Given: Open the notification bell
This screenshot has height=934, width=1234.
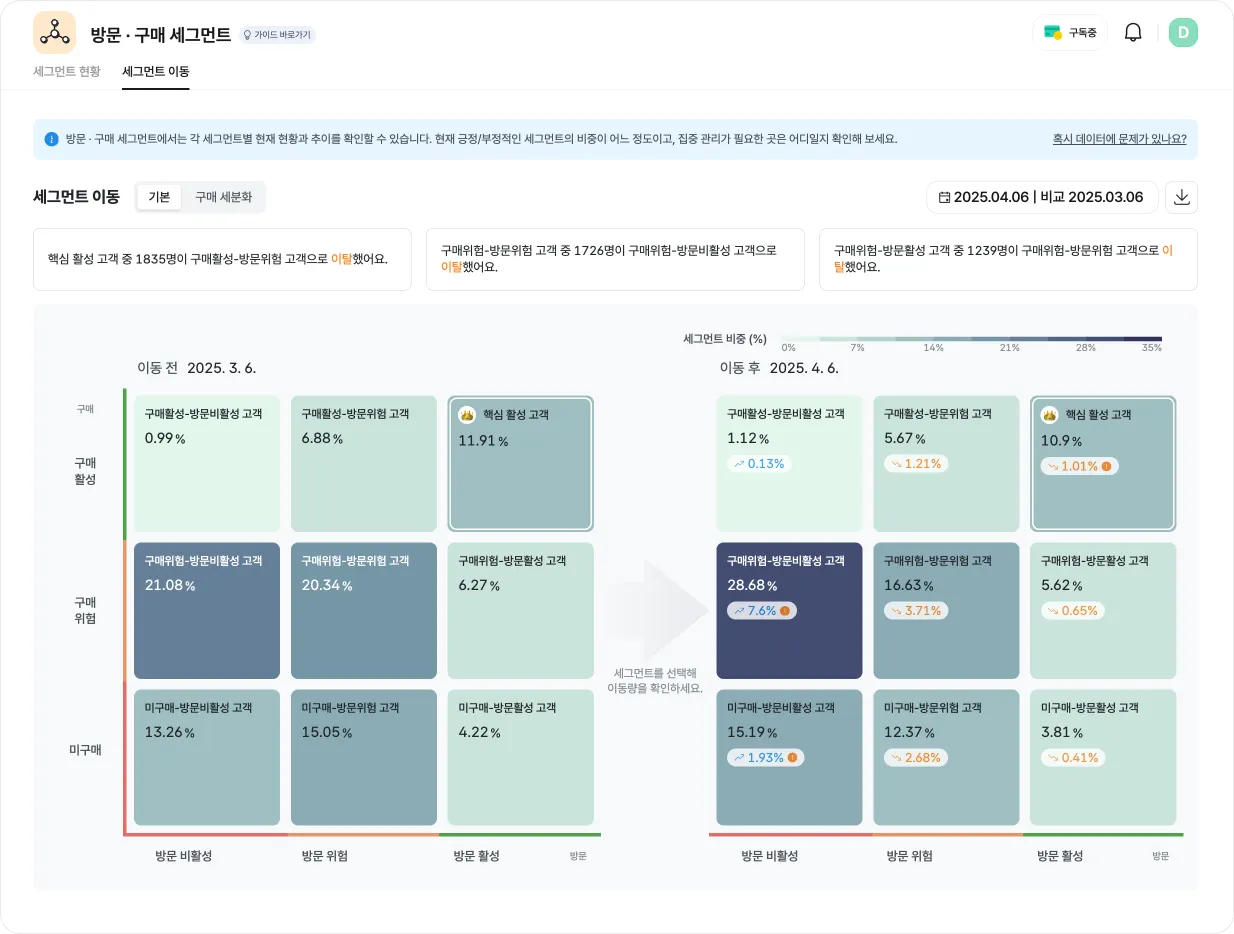Looking at the screenshot, I should pyautogui.click(x=1133, y=32).
